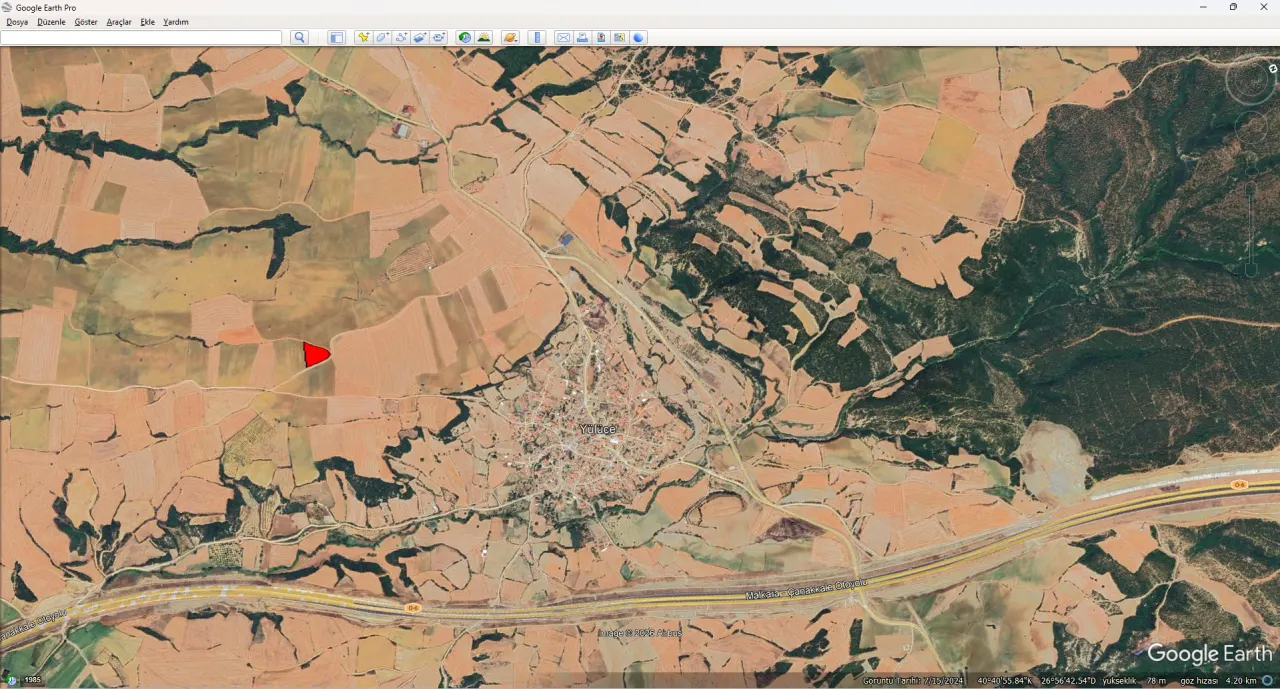The width and height of the screenshot is (1280, 689).
Task: Click the 1985 historical imagery button
Action: tap(32, 680)
